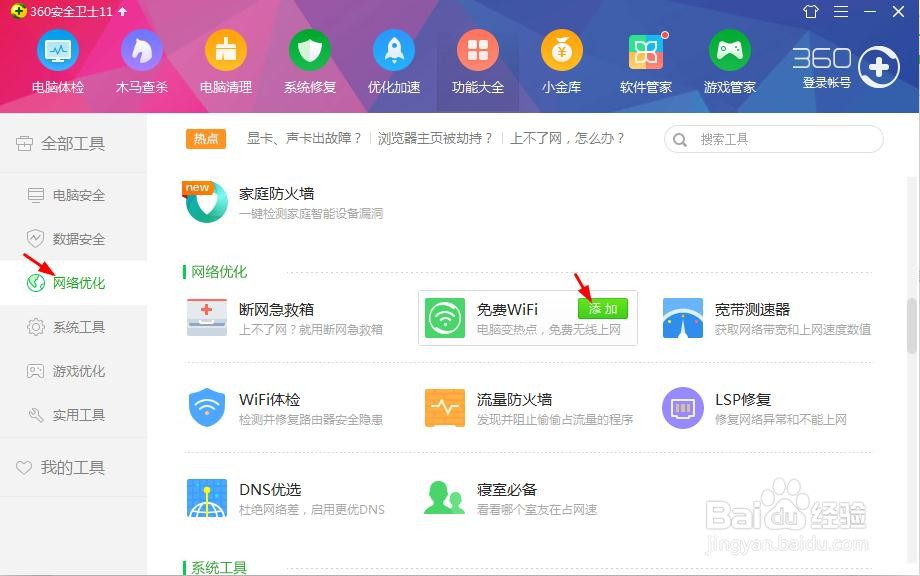Click the 断网急救箱 title text
This screenshot has height=576, width=920.
[276, 309]
